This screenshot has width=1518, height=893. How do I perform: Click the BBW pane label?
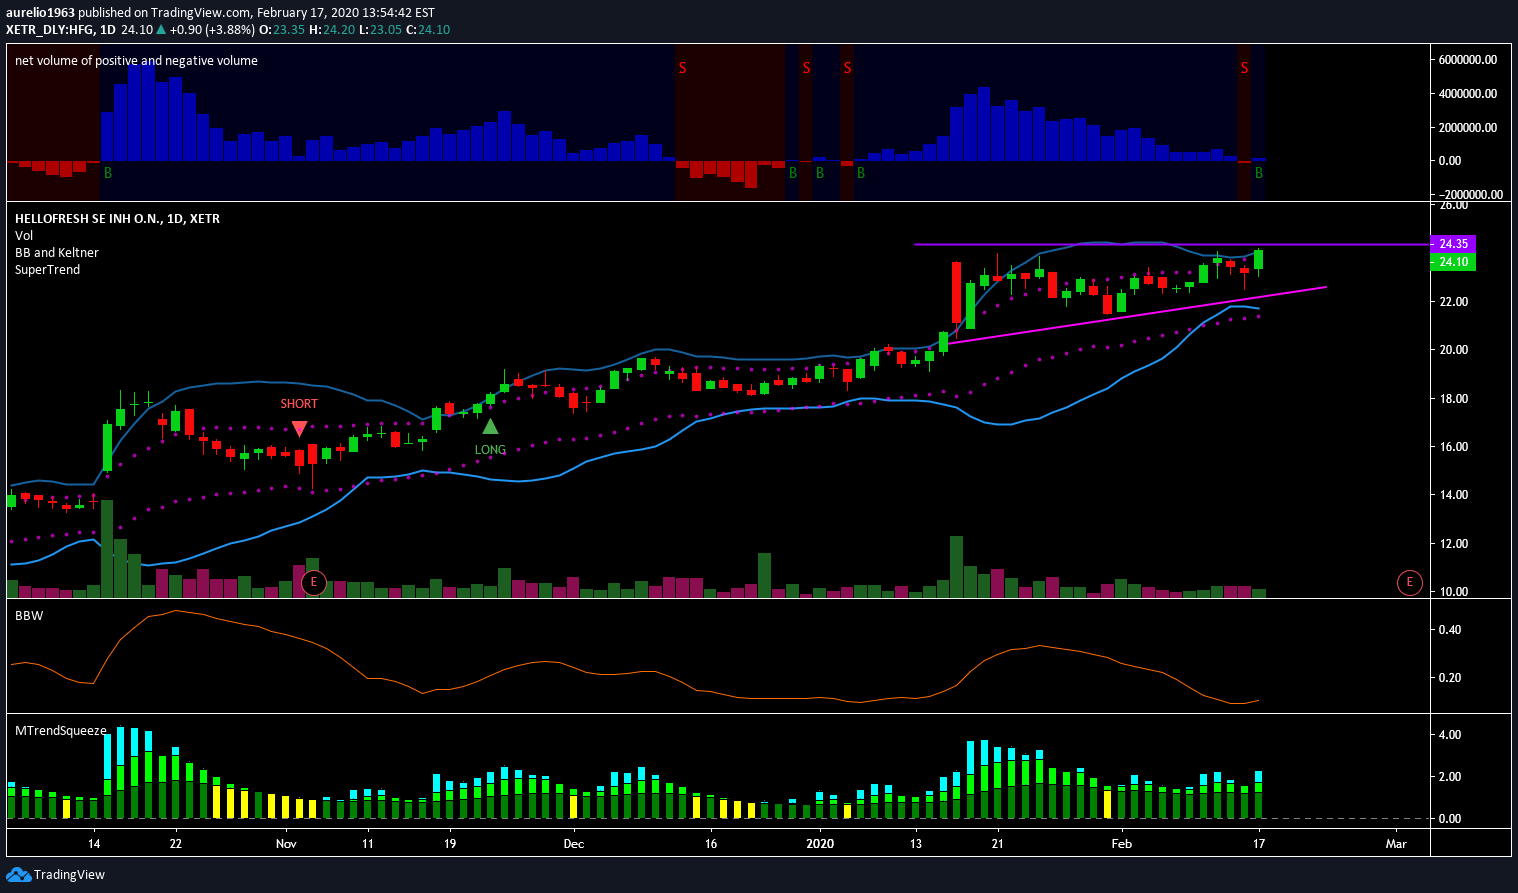coord(29,616)
